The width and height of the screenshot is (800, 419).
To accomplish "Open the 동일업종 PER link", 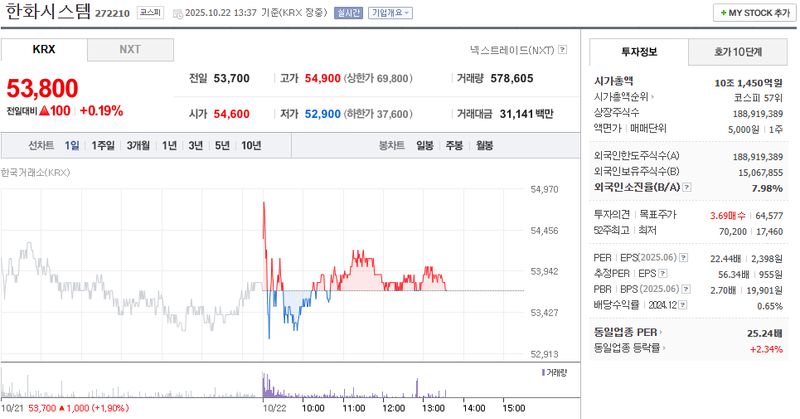I will tap(628, 332).
